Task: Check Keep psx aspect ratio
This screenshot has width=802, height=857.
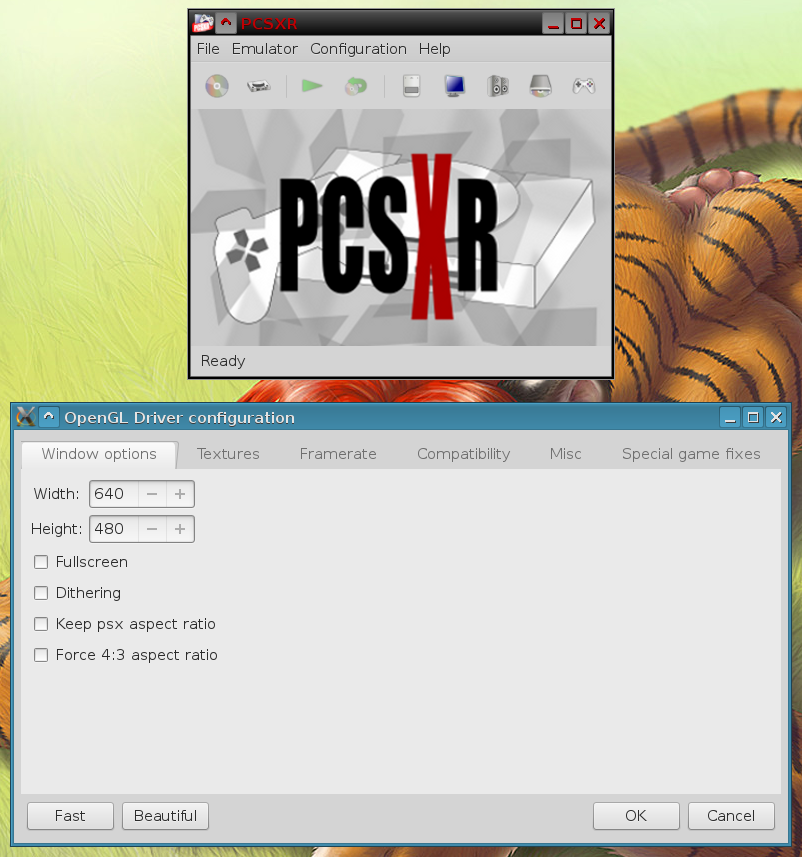Action: [41, 624]
